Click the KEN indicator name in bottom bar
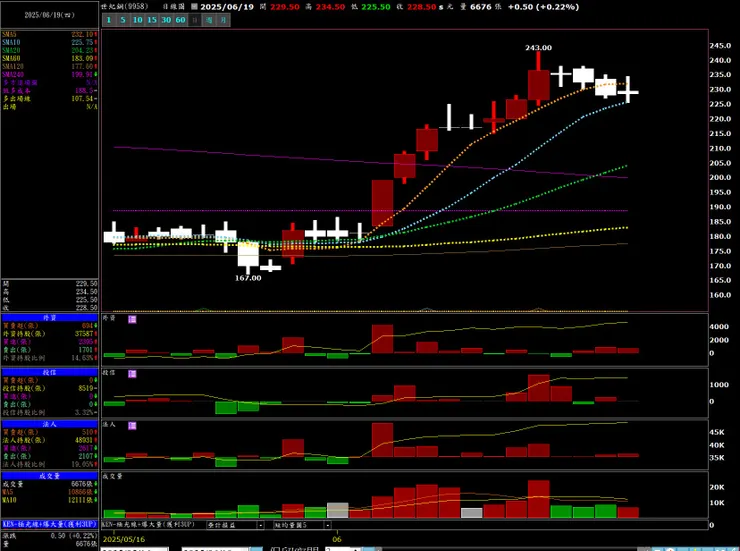Screen dimensions: 740x551 point(148,525)
